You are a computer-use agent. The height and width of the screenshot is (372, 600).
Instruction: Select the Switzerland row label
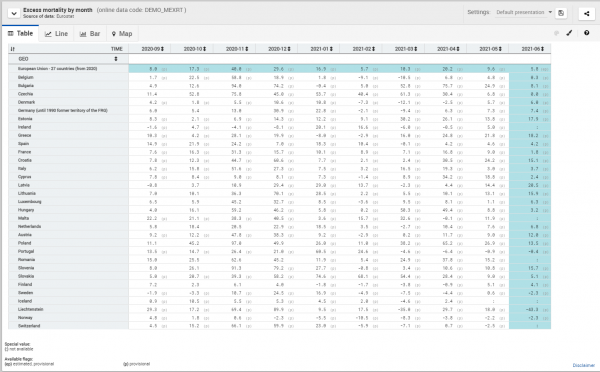pos(29,326)
